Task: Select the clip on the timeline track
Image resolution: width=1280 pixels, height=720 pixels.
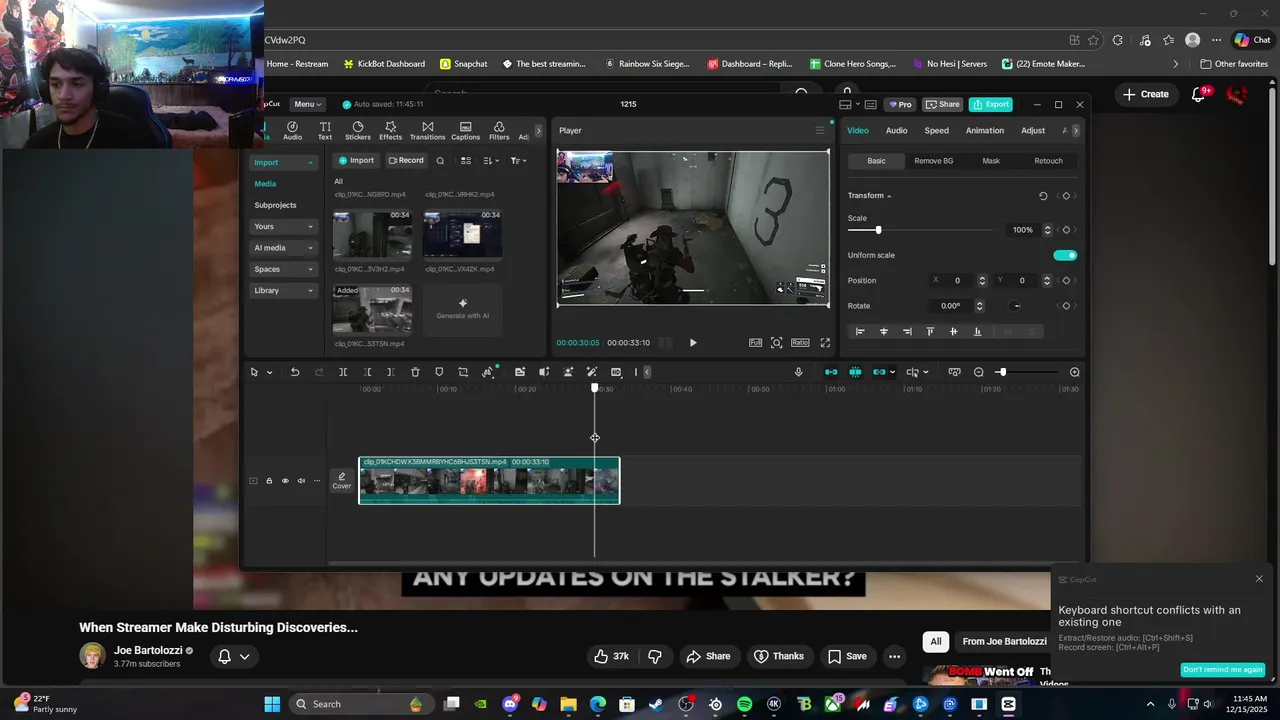Action: tap(489, 481)
